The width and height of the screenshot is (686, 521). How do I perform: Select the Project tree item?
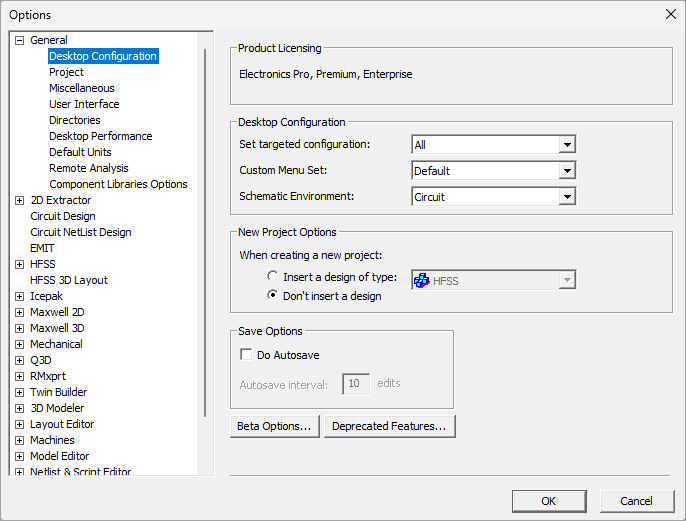pos(66,72)
